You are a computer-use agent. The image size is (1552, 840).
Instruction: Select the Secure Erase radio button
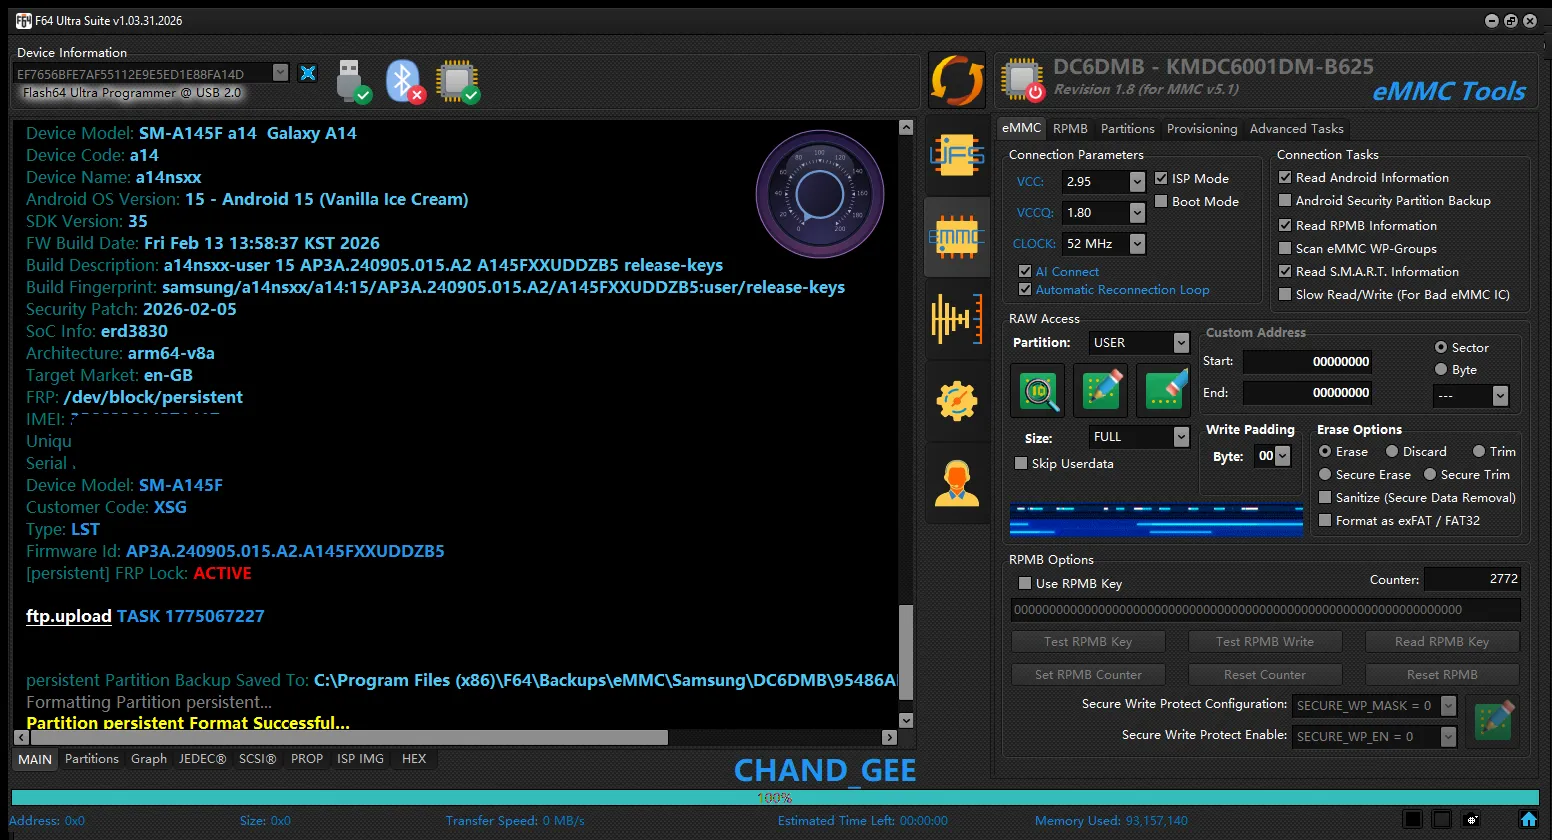click(1325, 474)
